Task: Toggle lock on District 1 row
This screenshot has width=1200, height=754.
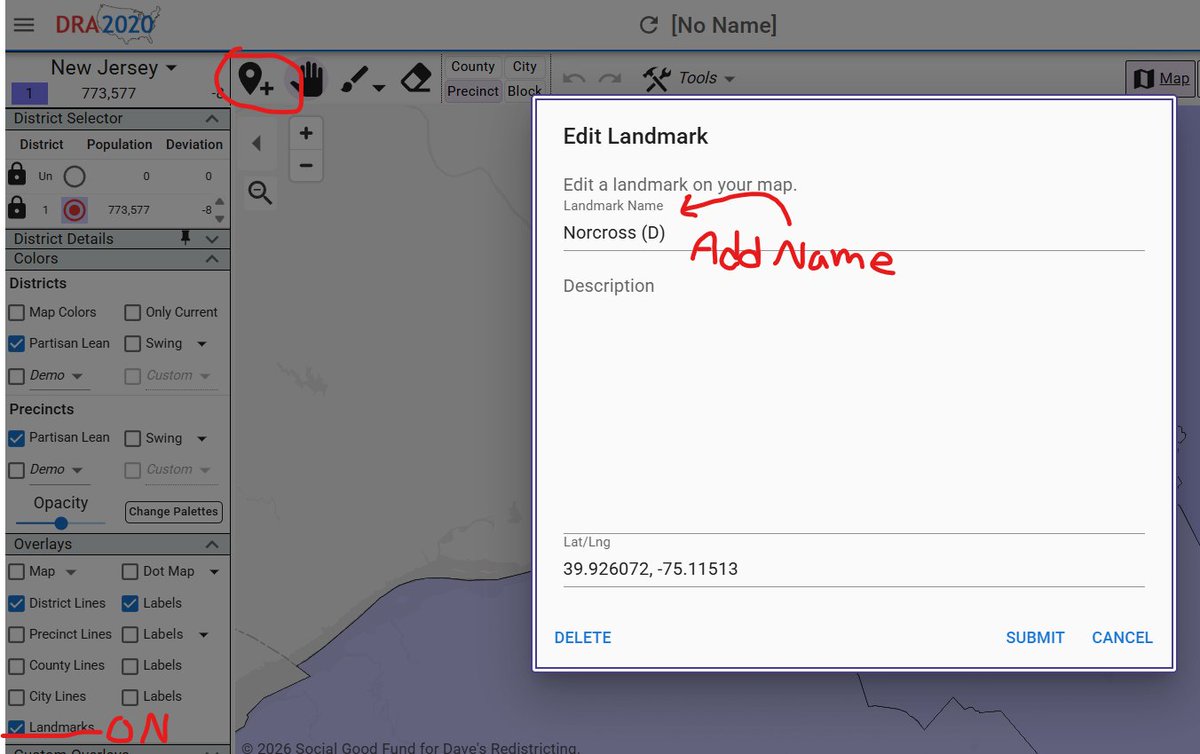Action: pos(16,208)
